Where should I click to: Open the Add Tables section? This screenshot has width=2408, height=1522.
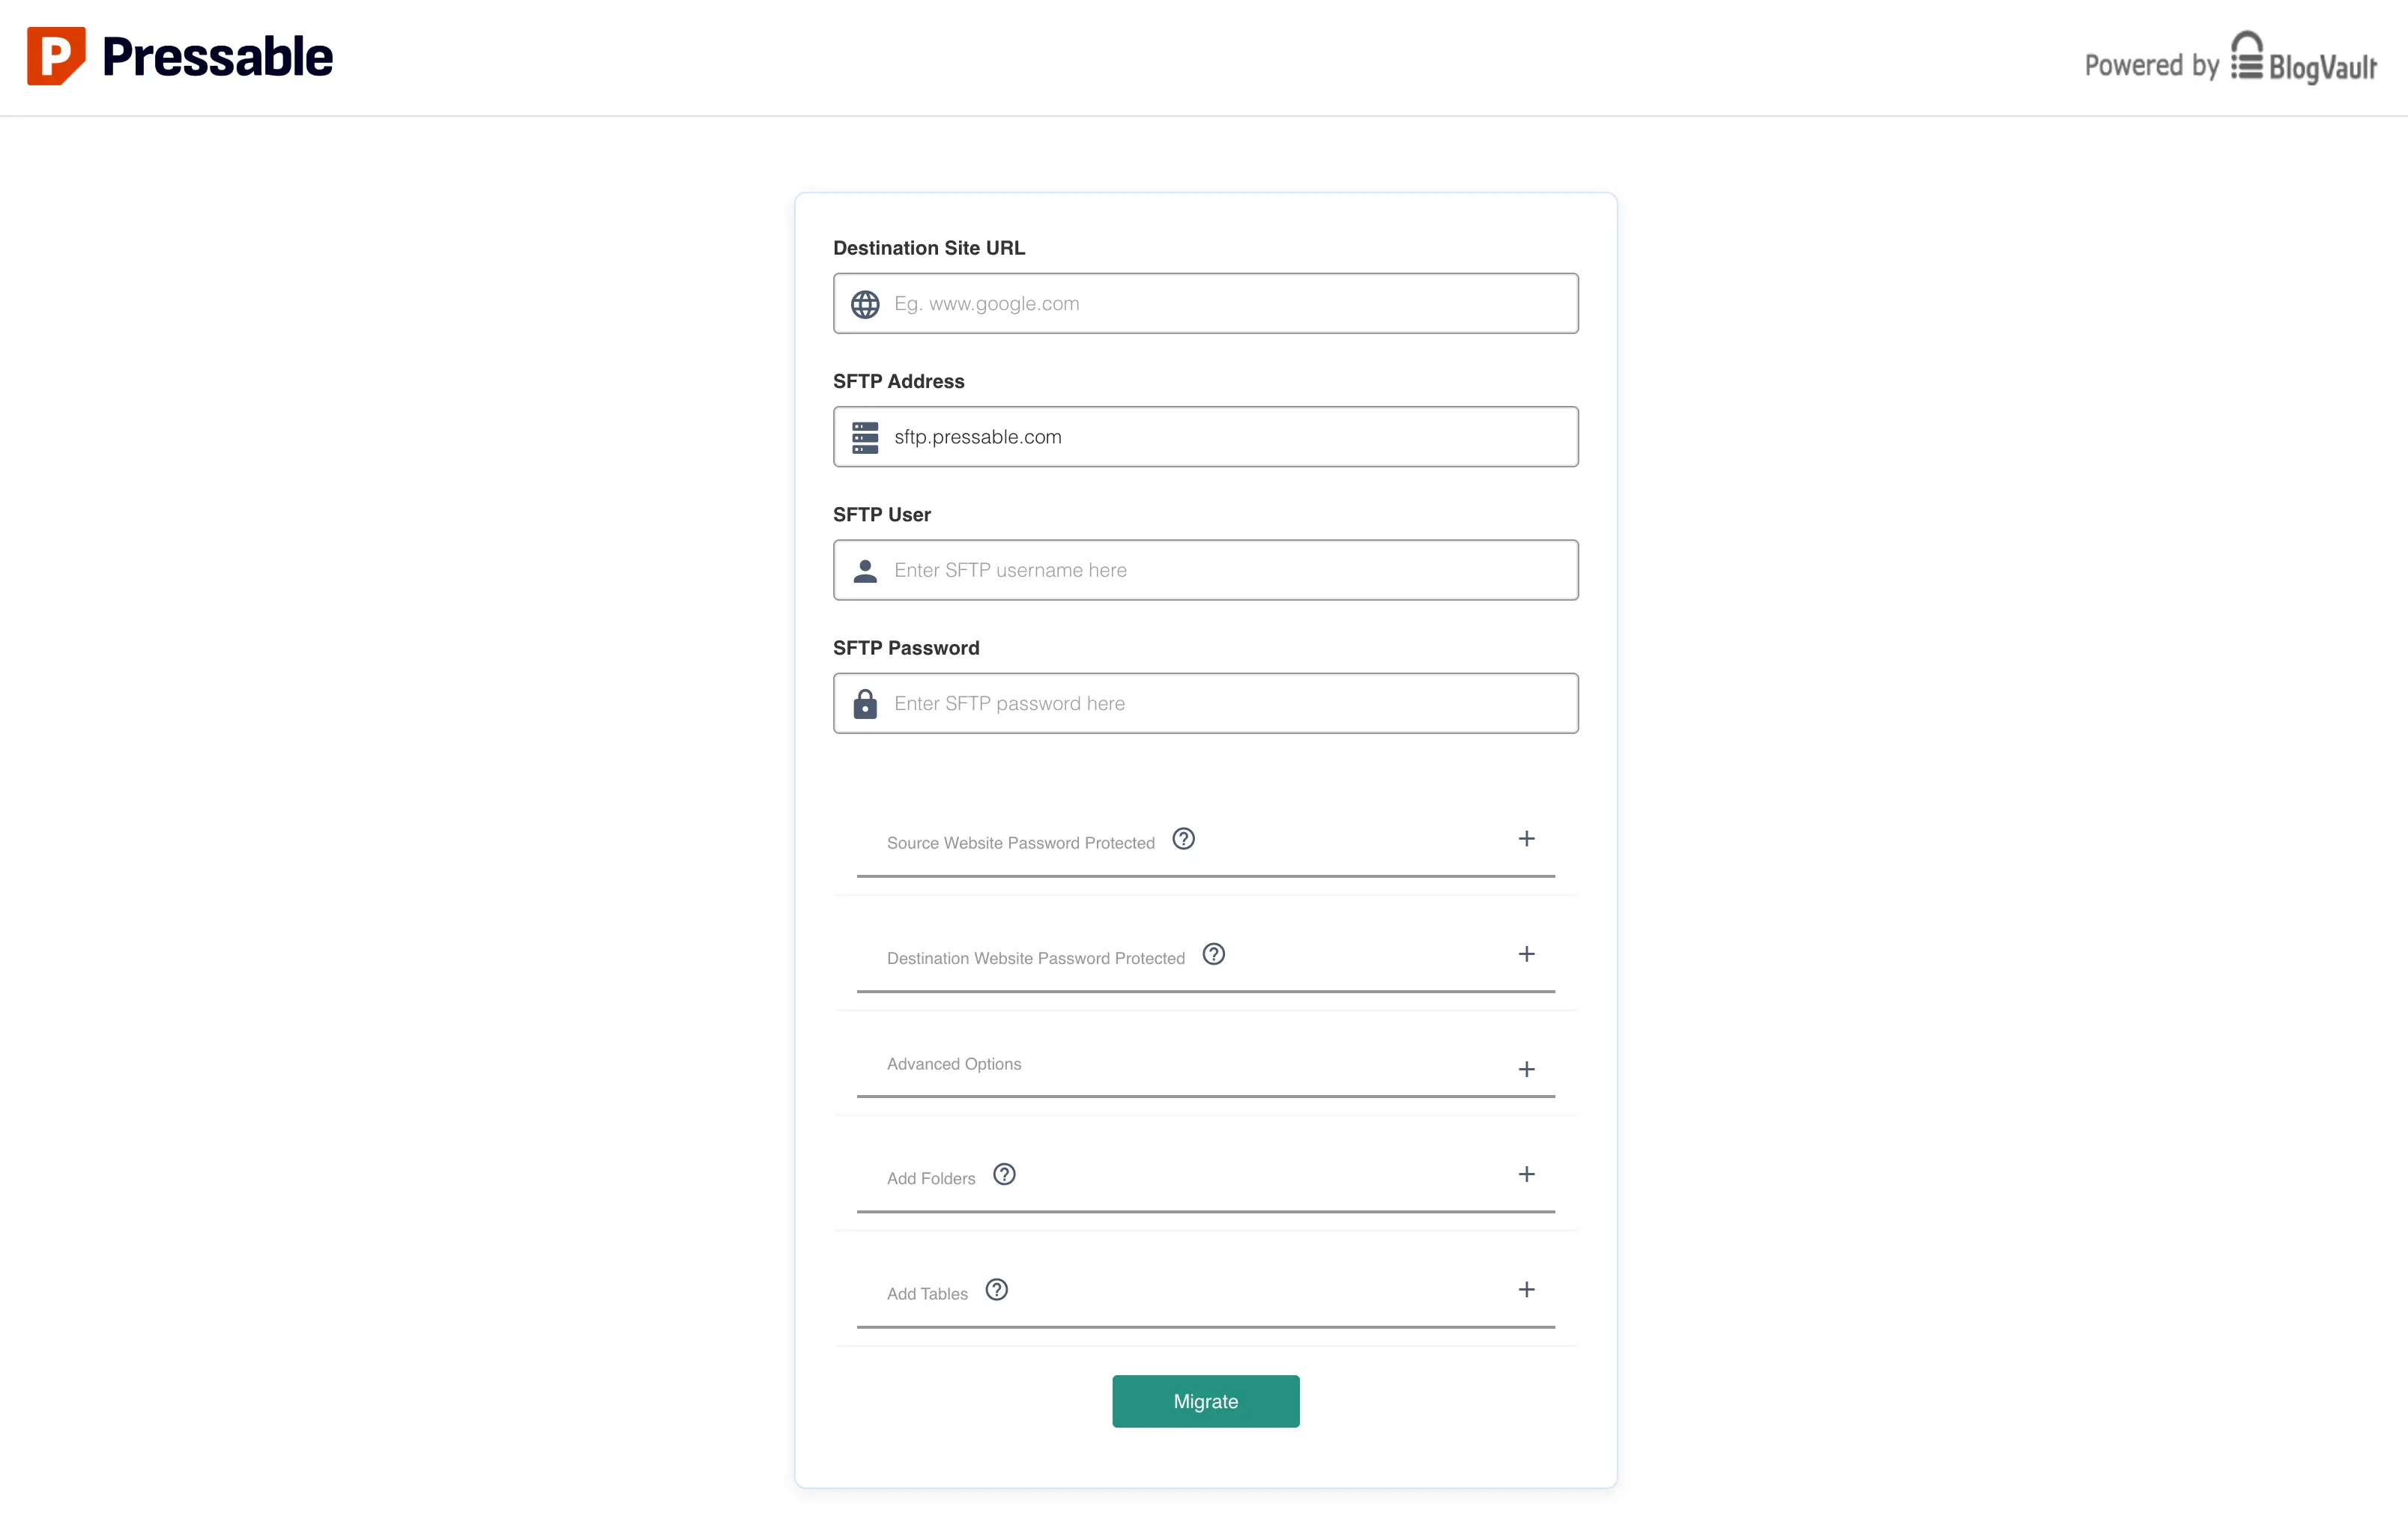coord(1527,1290)
